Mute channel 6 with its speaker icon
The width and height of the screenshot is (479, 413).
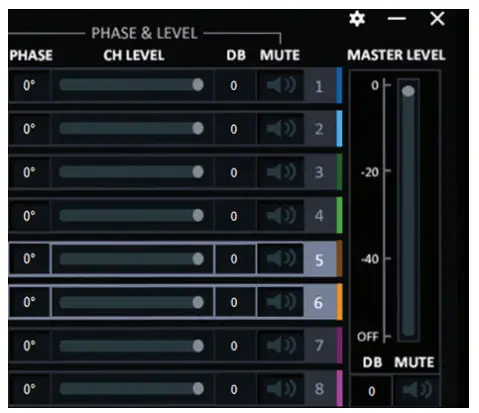click(x=281, y=302)
